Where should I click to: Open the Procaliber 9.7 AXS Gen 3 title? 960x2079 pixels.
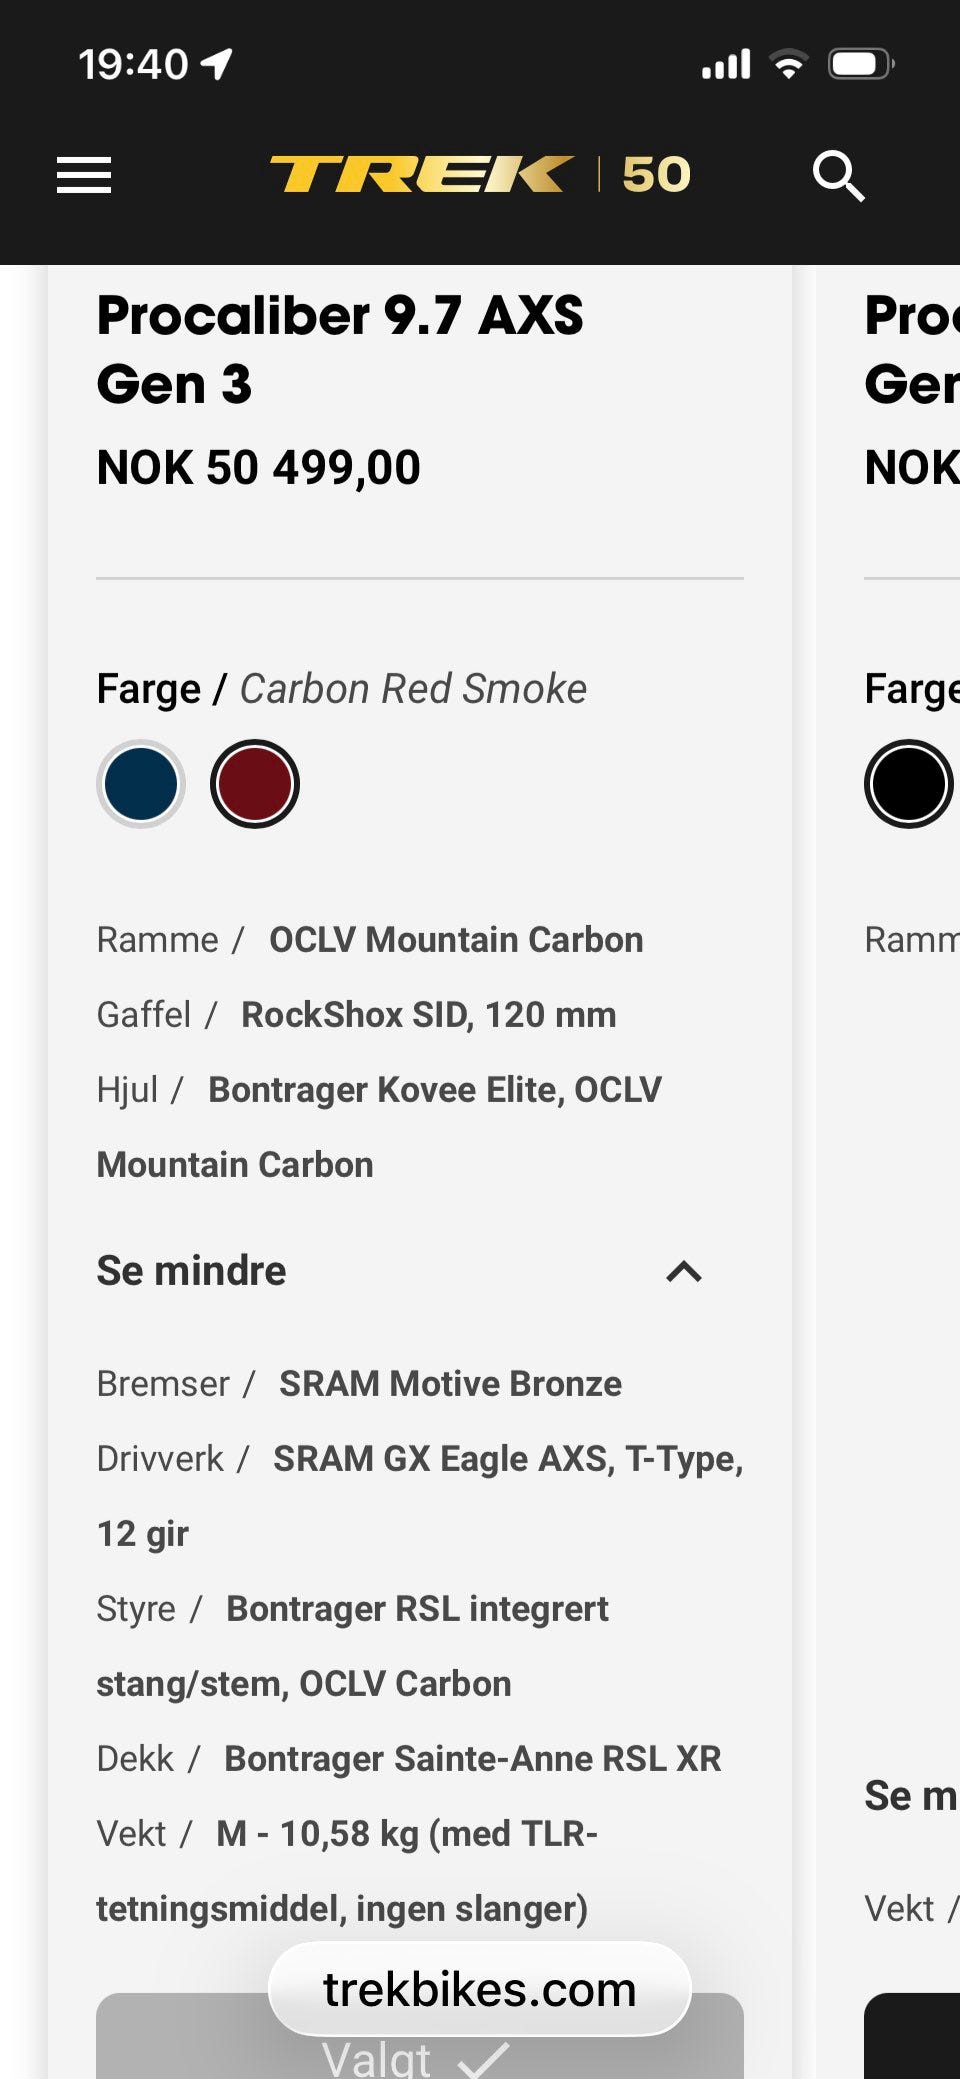(x=340, y=350)
